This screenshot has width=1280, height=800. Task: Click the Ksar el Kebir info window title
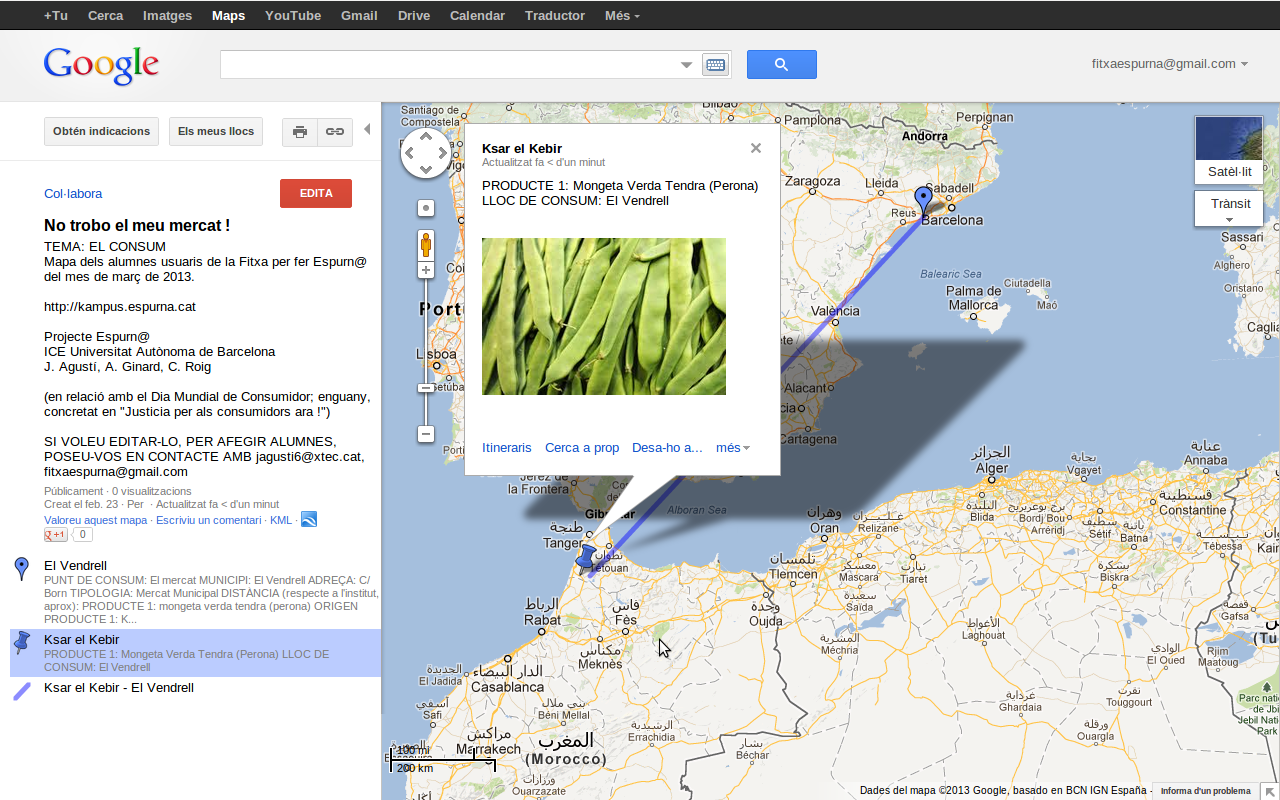[522, 148]
